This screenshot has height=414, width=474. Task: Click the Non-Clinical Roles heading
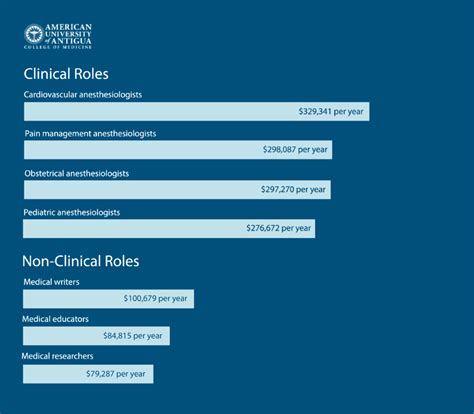tap(81, 261)
